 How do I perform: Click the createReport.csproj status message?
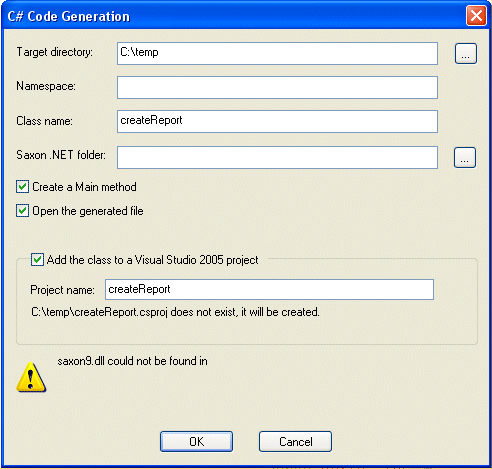coord(175,312)
